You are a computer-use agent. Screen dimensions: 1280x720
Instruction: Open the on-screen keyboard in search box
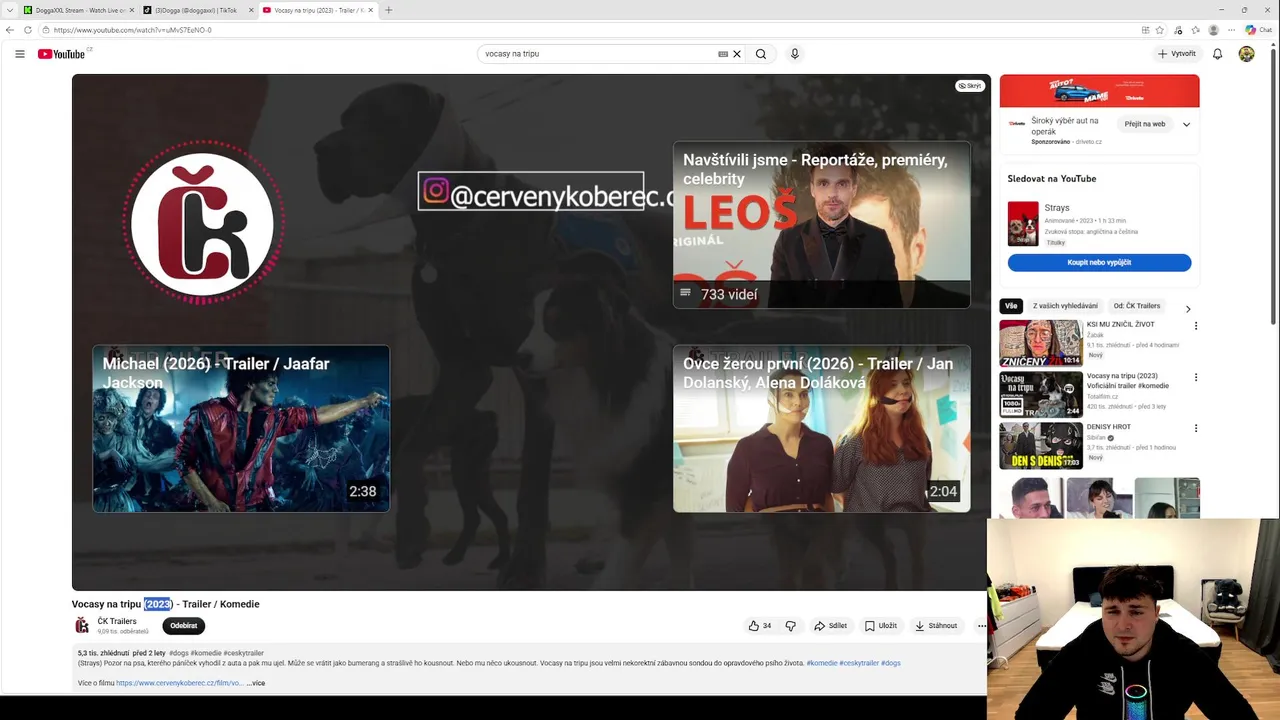click(723, 54)
